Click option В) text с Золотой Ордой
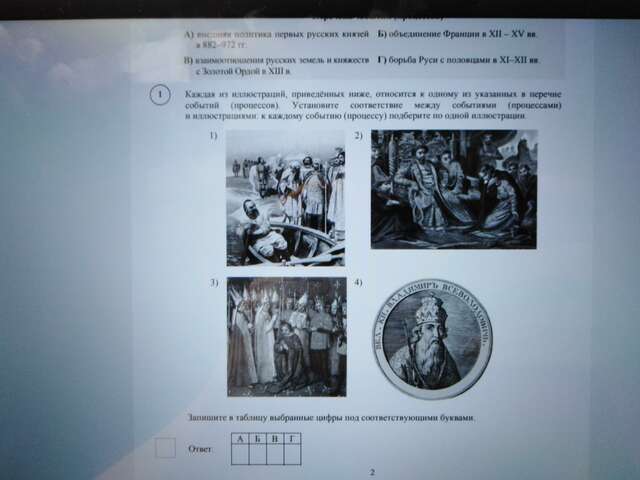Image resolution: width=640 pixels, height=480 pixels. pyautogui.click(x=276, y=66)
